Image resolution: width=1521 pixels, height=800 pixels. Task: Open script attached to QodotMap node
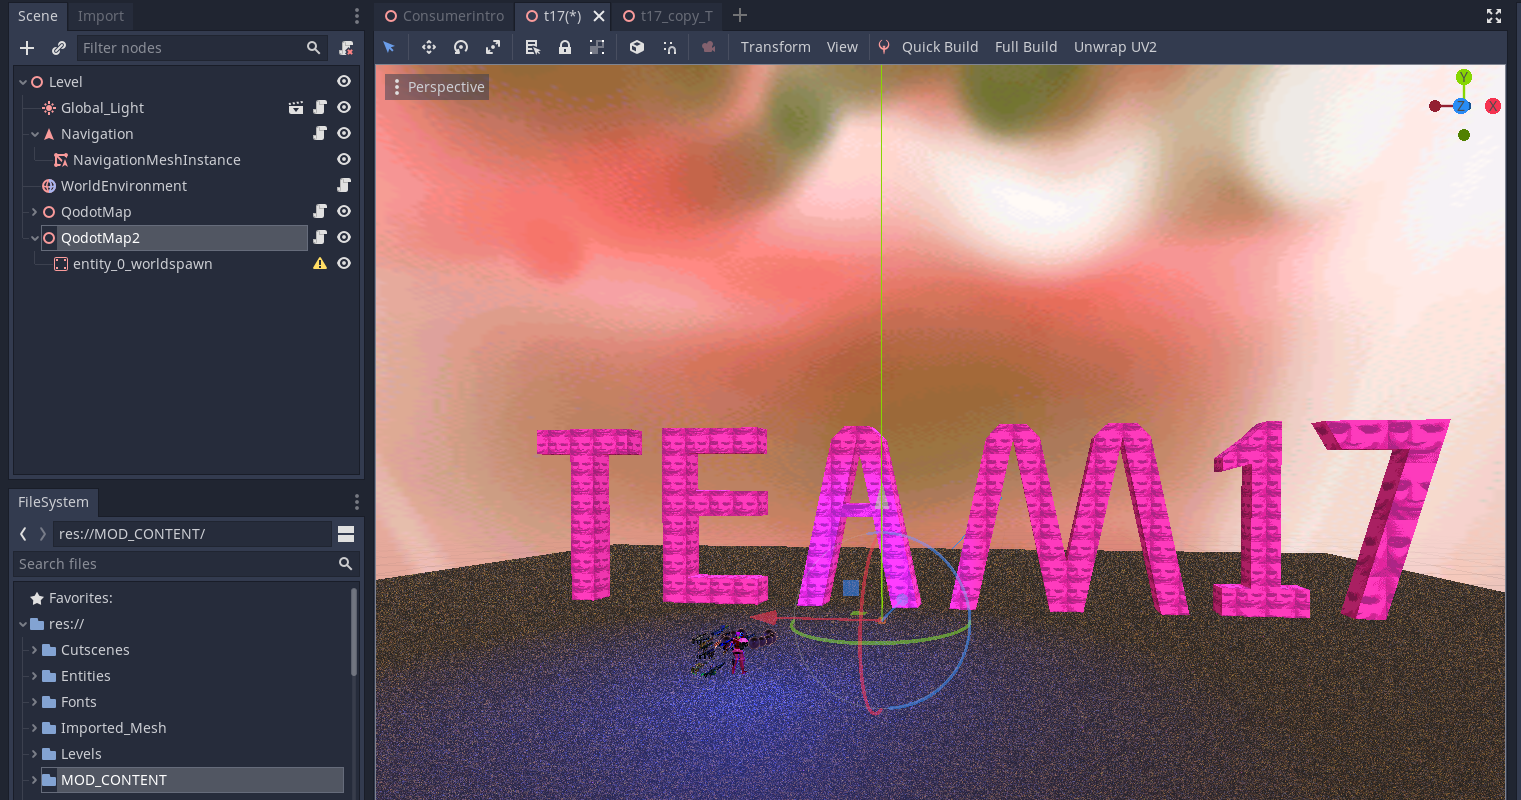pos(320,211)
